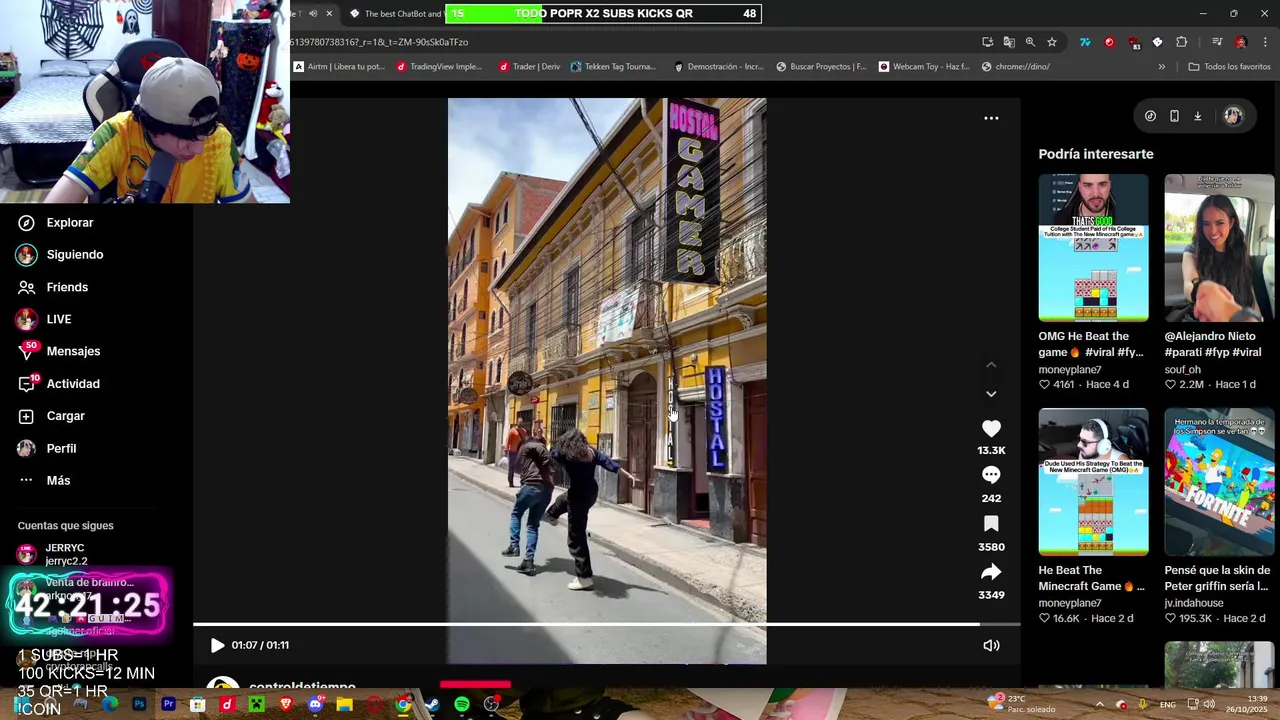The height and width of the screenshot is (720, 1280).
Task: Open LIVE section
Action: (x=44, y=319)
